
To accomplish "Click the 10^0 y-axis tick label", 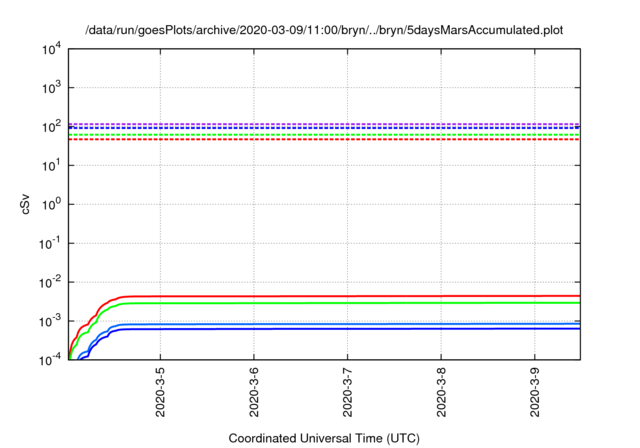I will point(51,204).
